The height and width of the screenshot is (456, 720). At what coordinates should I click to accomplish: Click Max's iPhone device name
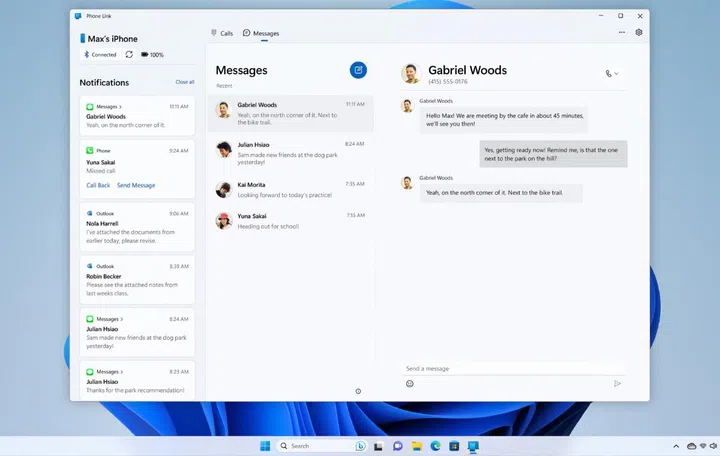click(x=112, y=39)
